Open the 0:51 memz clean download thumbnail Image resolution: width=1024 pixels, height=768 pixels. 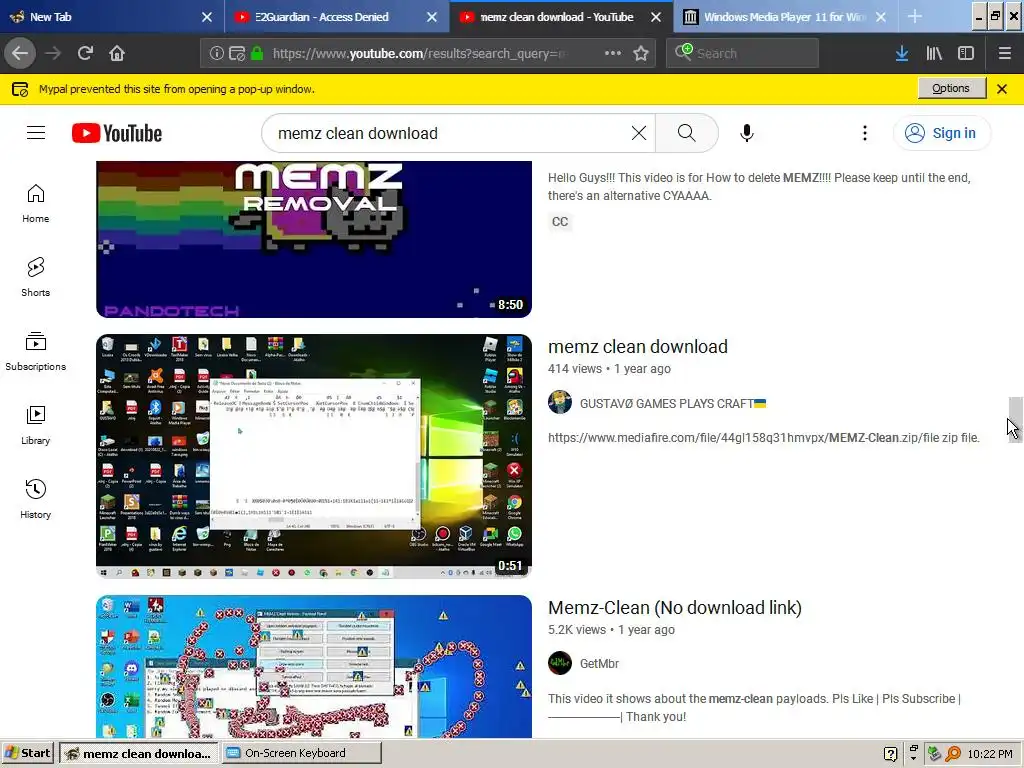(313, 456)
